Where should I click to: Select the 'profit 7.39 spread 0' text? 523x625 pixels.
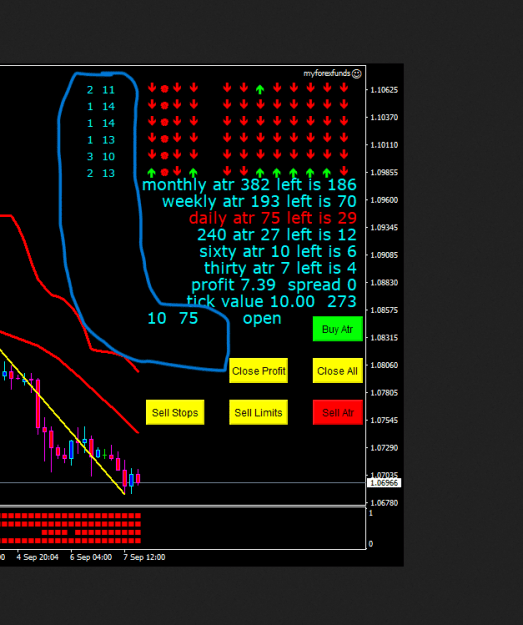274,285
